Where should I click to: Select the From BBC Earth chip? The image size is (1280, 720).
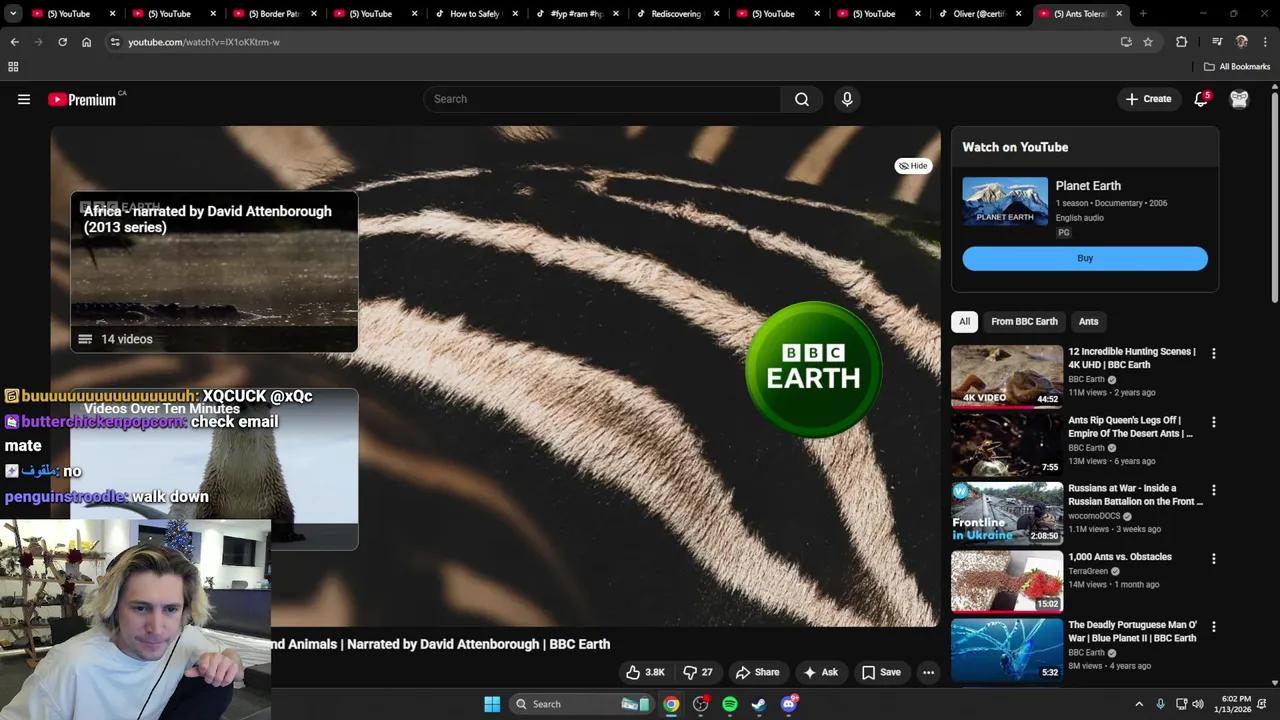click(1024, 321)
